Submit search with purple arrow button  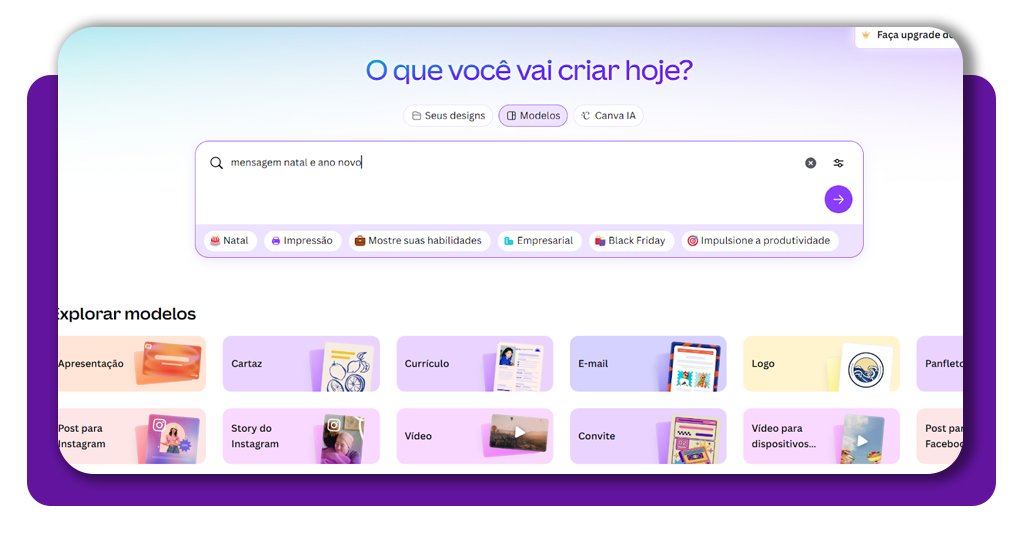coord(838,199)
